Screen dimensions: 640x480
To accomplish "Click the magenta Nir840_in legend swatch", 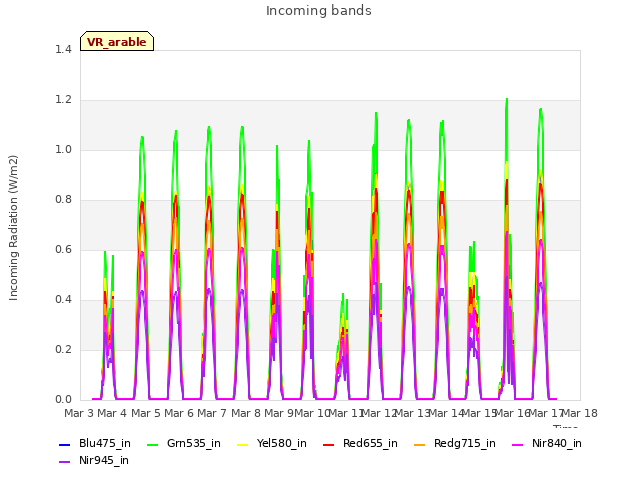I will pyautogui.click(x=518, y=444).
